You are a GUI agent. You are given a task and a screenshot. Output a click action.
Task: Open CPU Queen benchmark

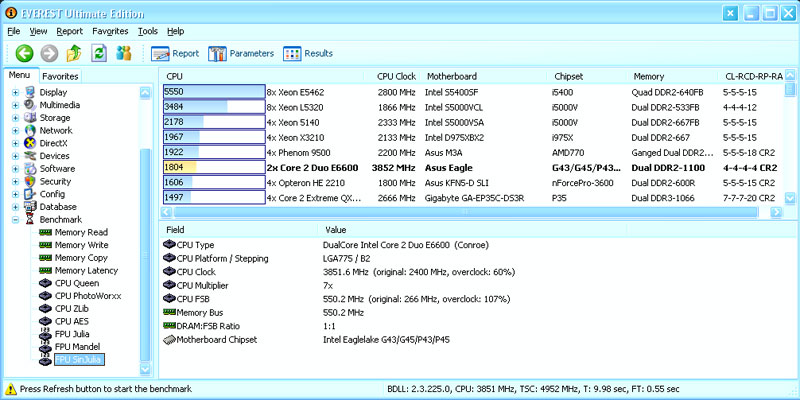[77, 283]
